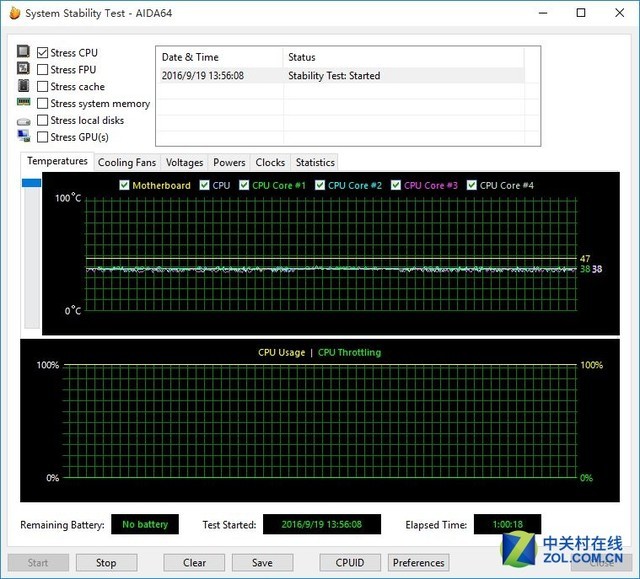Image resolution: width=640 pixels, height=579 pixels.
Task: Click the blue graph scale slider
Action: tap(31, 183)
